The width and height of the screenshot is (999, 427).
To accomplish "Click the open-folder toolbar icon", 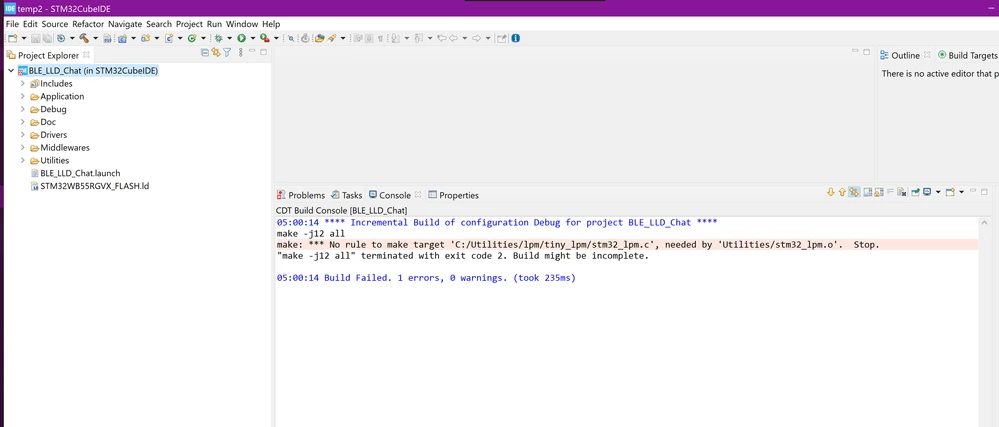I will coord(320,38).
